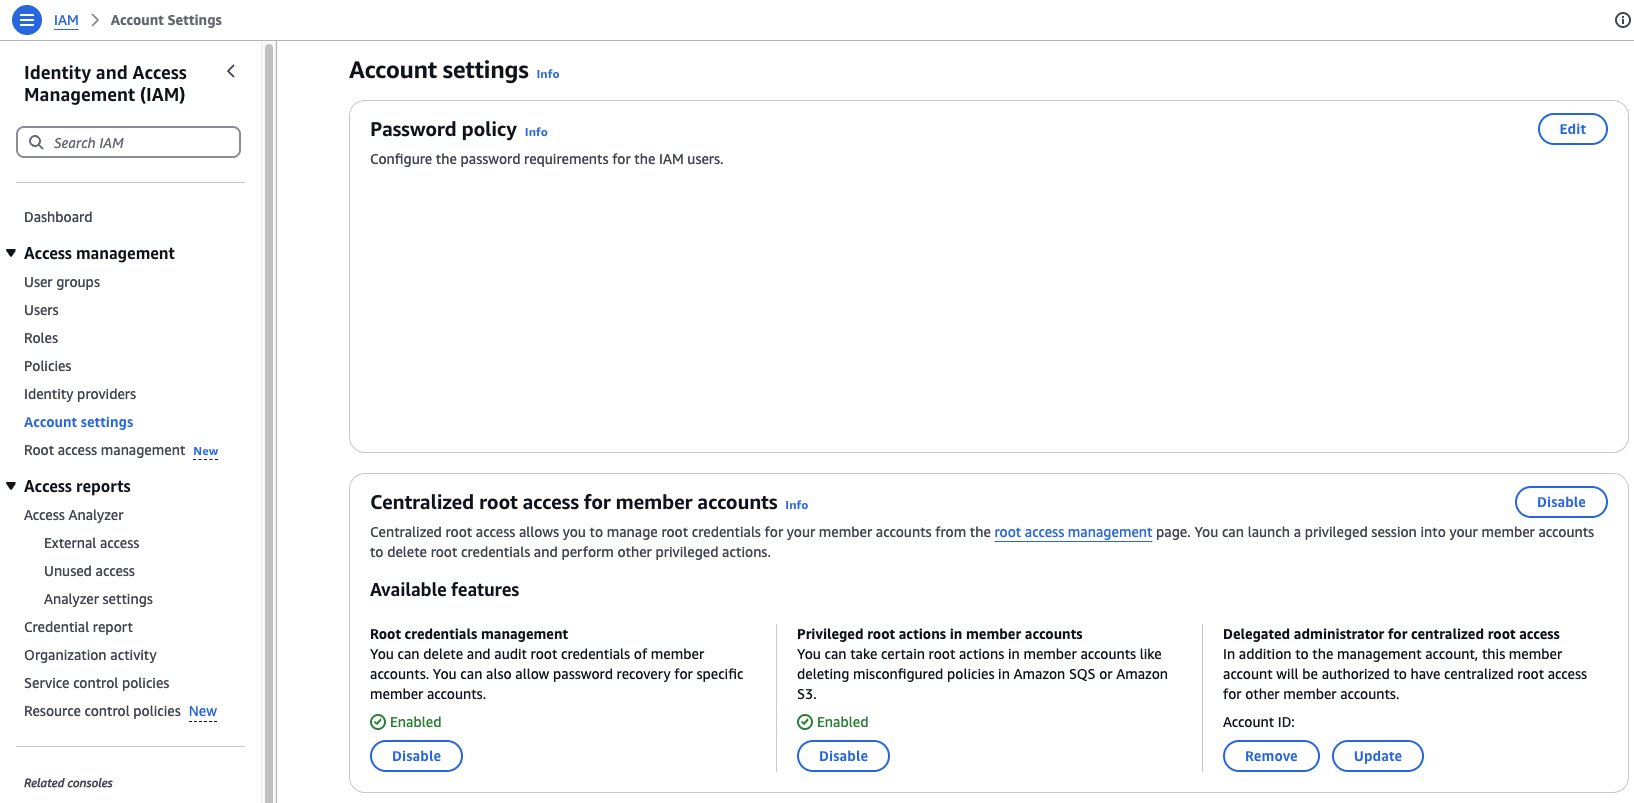Collapse the Access management section
Screen dimensions: 1634x803
11,253
